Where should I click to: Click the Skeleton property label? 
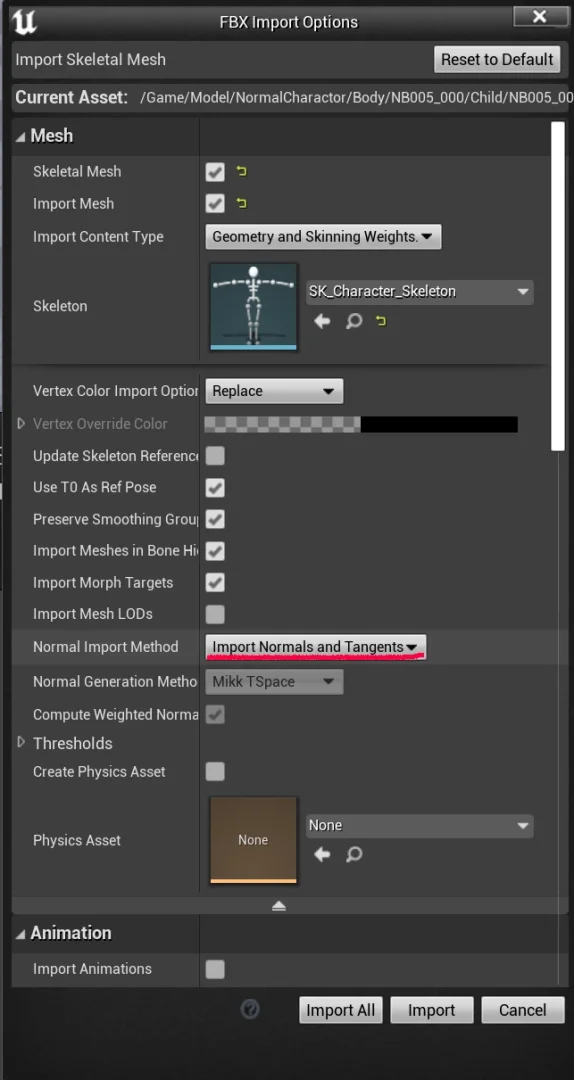click(x=60, y=307)
